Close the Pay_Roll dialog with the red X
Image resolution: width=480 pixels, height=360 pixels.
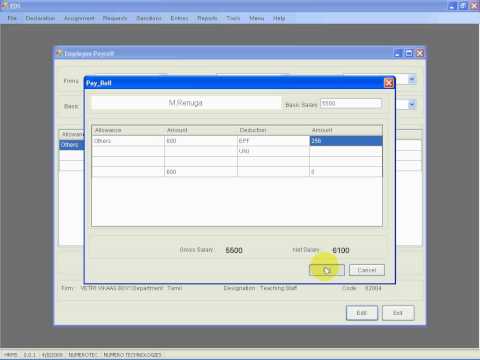point(389,83)
